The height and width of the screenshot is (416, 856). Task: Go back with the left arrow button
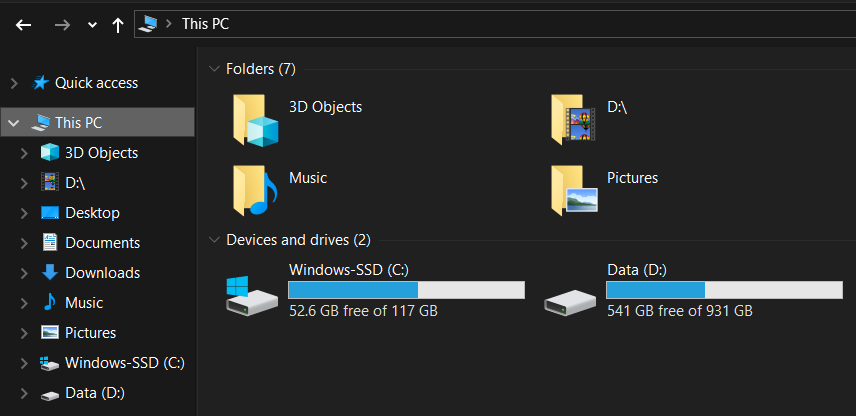(23, 25)
